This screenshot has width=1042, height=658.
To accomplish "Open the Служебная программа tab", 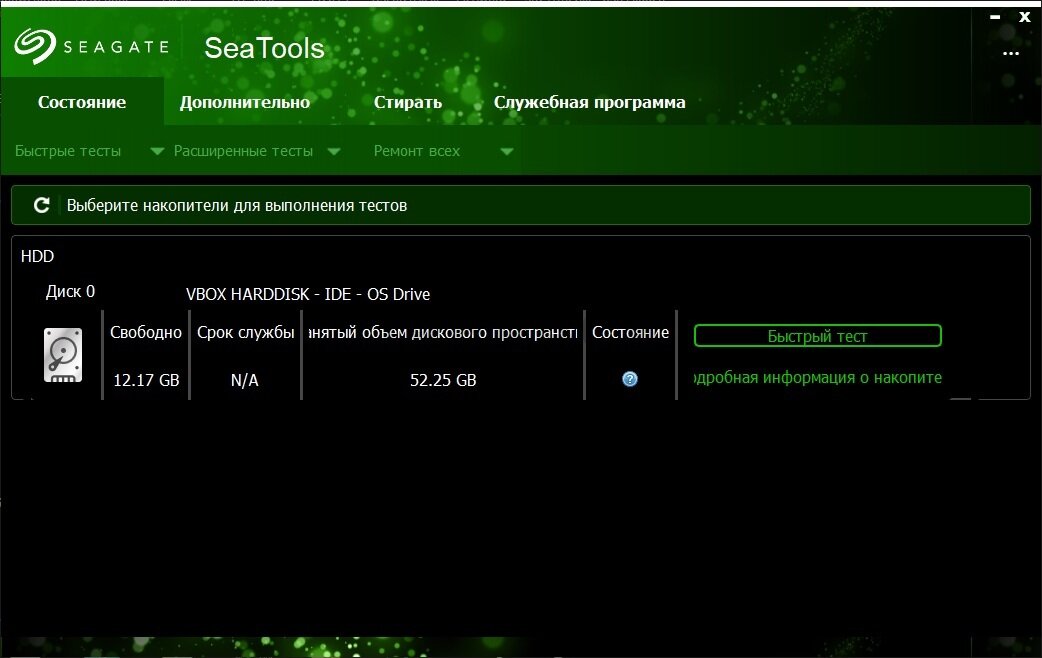I will [x=589, y=102].
